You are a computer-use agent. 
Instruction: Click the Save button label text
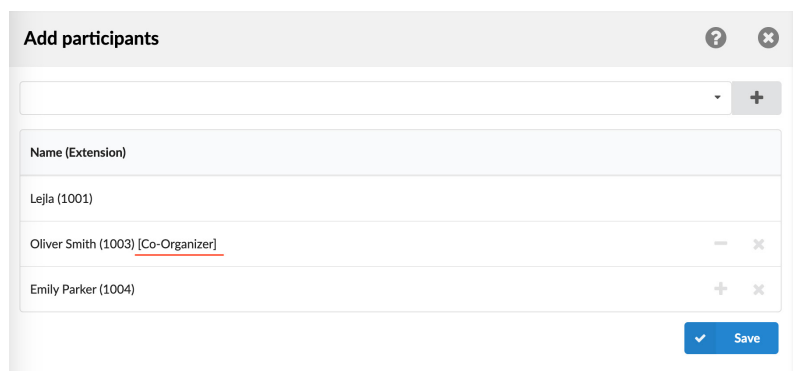(747, 338)
